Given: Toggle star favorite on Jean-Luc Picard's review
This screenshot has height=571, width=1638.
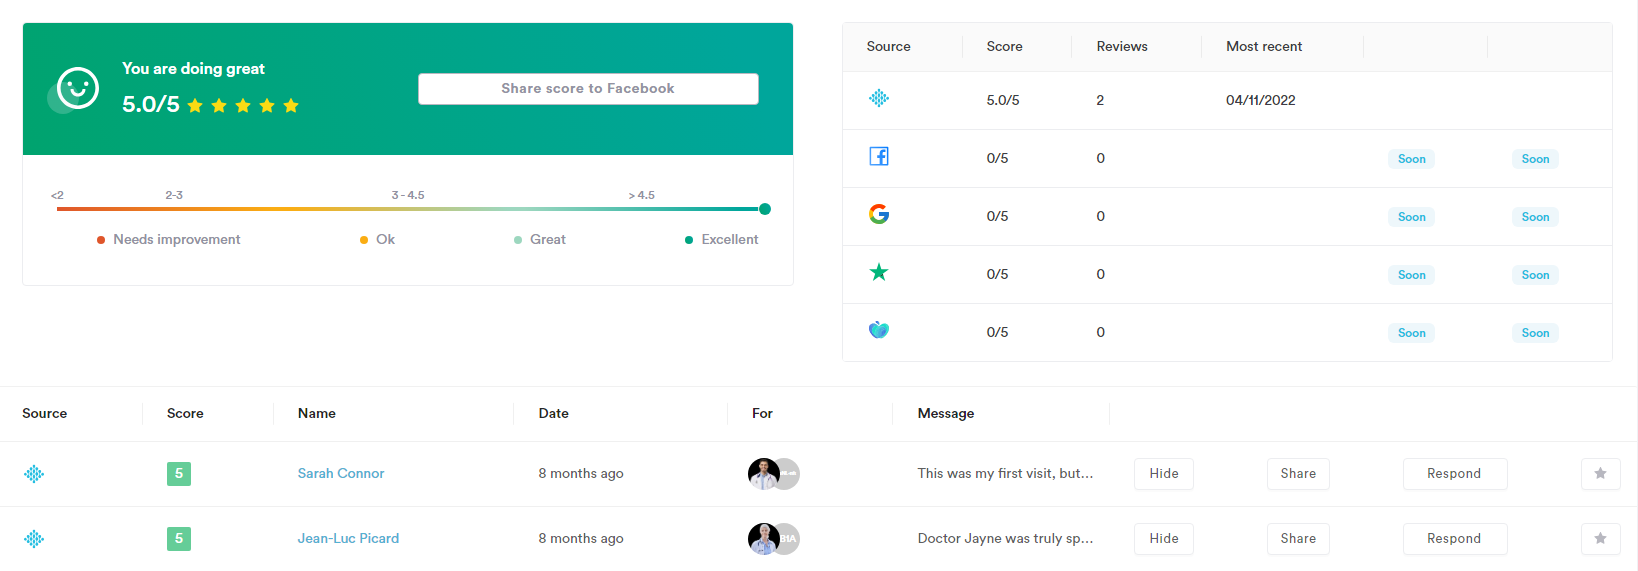Looking at the screenshot, I should [1600, 539].
